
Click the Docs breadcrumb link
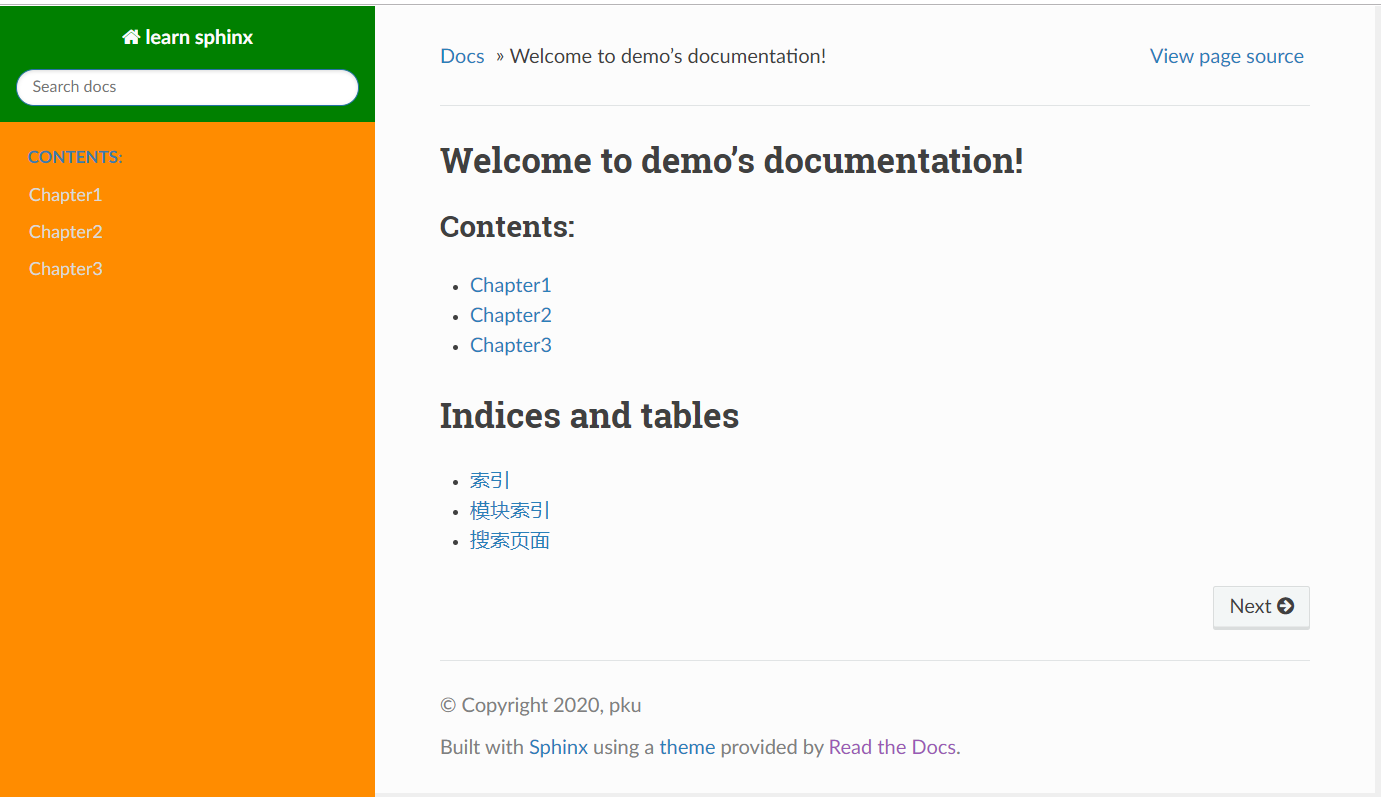[x=462, y=56]
